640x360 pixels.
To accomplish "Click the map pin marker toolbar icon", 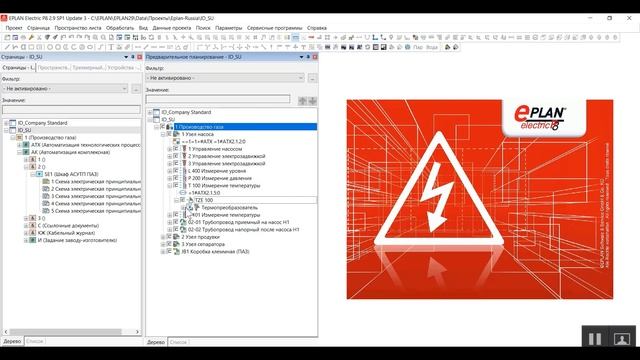I will click(x=391, y=37).
